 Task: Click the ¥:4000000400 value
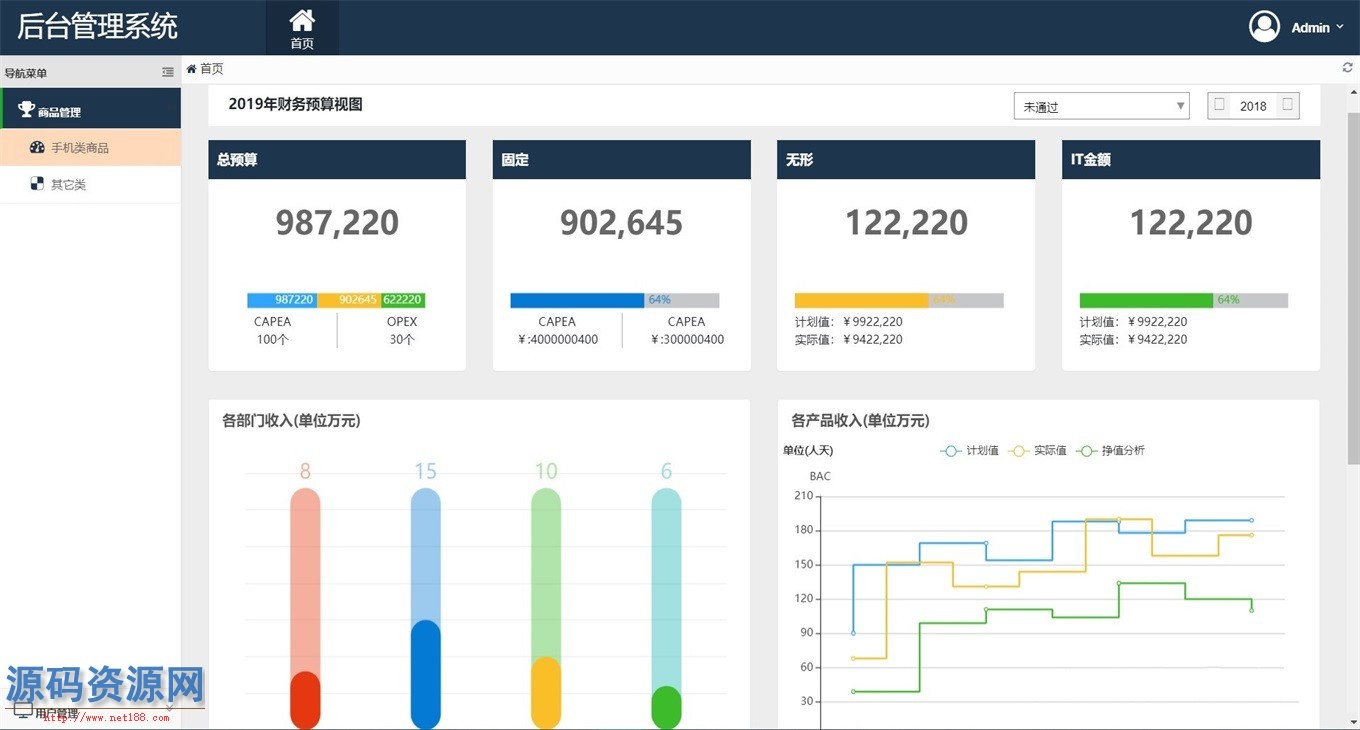[x=558, y=340]
